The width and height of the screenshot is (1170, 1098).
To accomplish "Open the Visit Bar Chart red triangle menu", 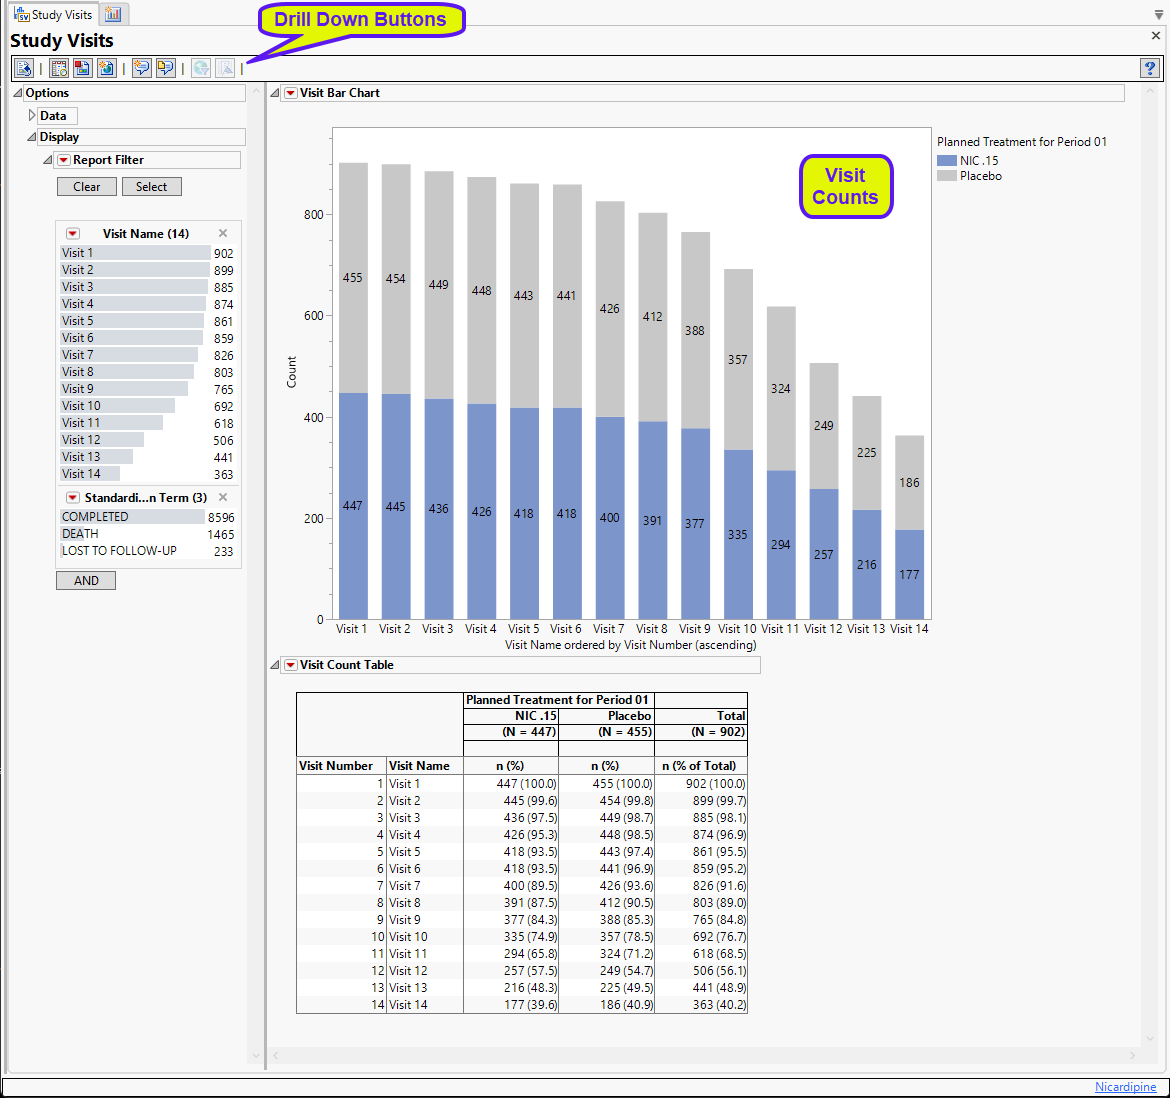I will (290, 93).
